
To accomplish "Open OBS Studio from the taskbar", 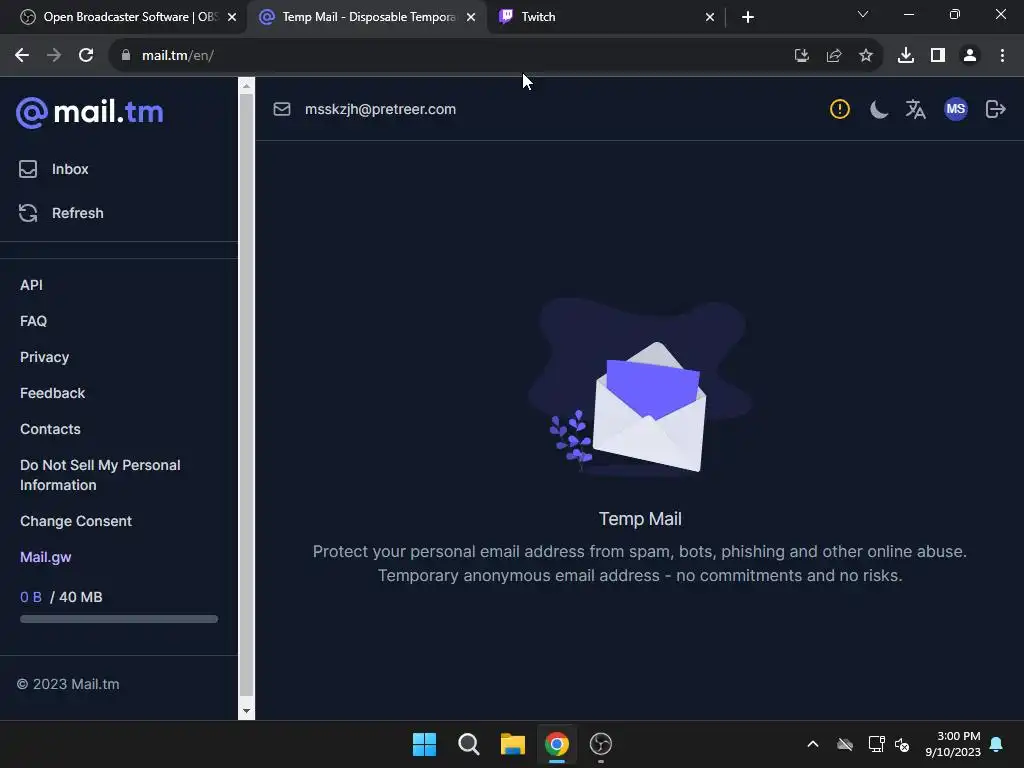I will point(601,744).
